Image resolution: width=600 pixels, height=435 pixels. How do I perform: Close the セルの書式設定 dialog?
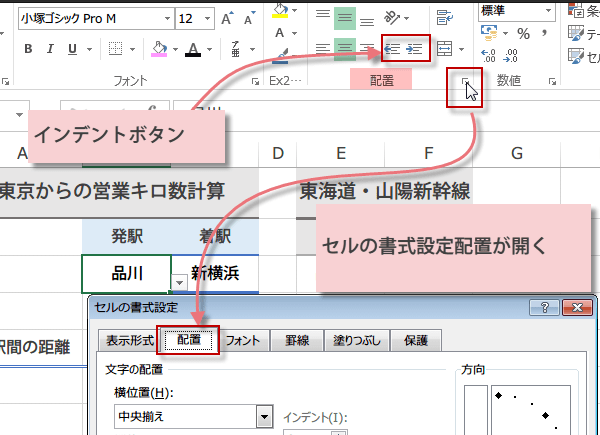577,307
